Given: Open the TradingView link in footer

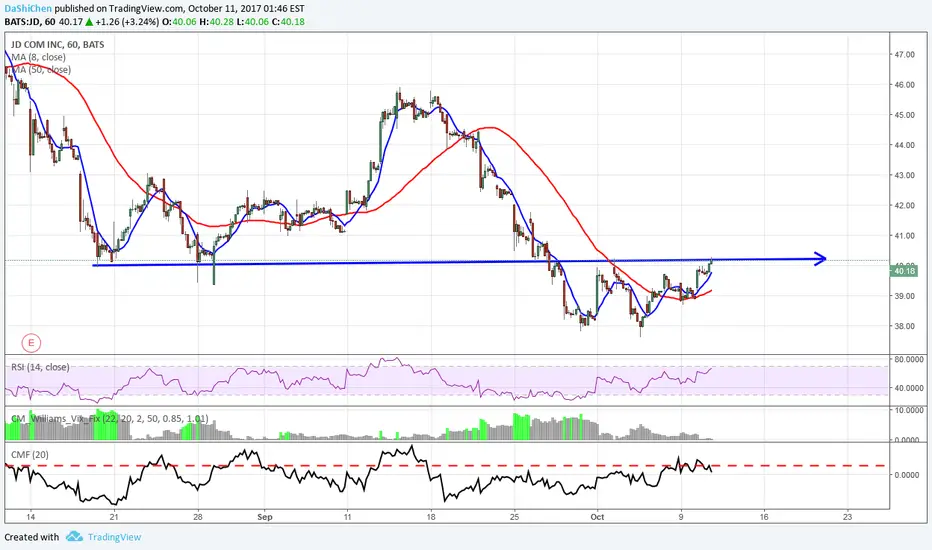Looking at the screenshot, I should click(x=114, y=537).
